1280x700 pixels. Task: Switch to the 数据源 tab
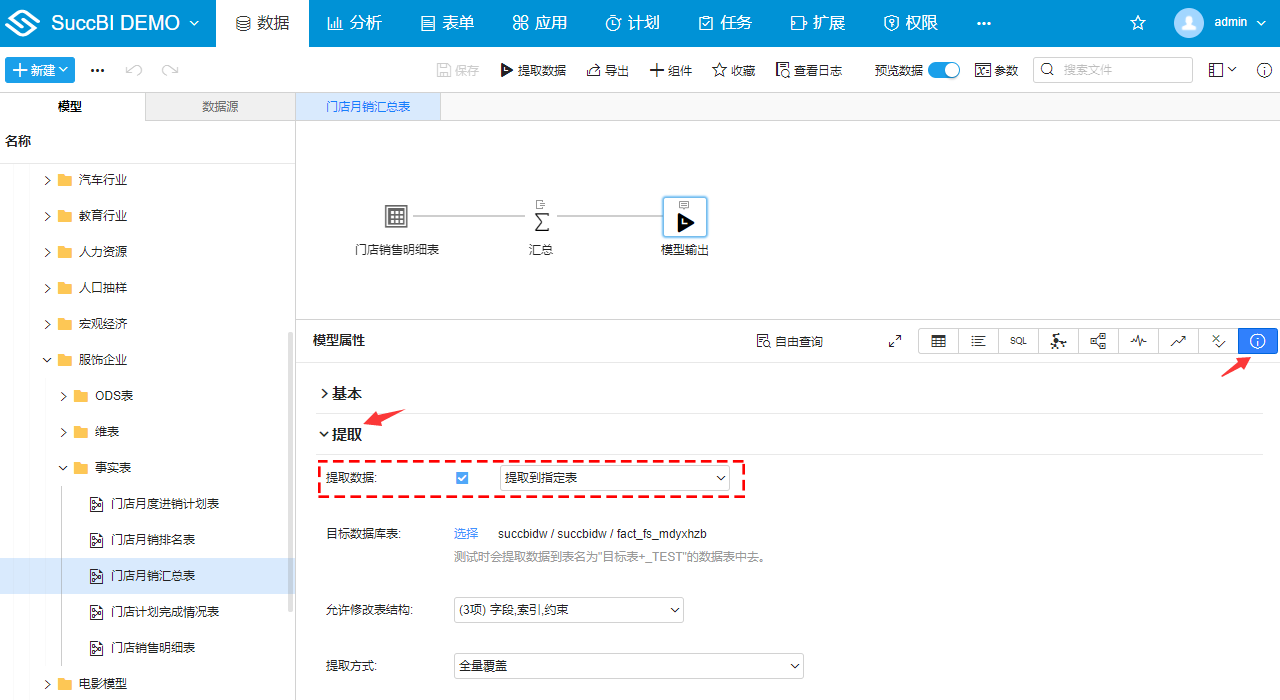[x=218, y=106]
